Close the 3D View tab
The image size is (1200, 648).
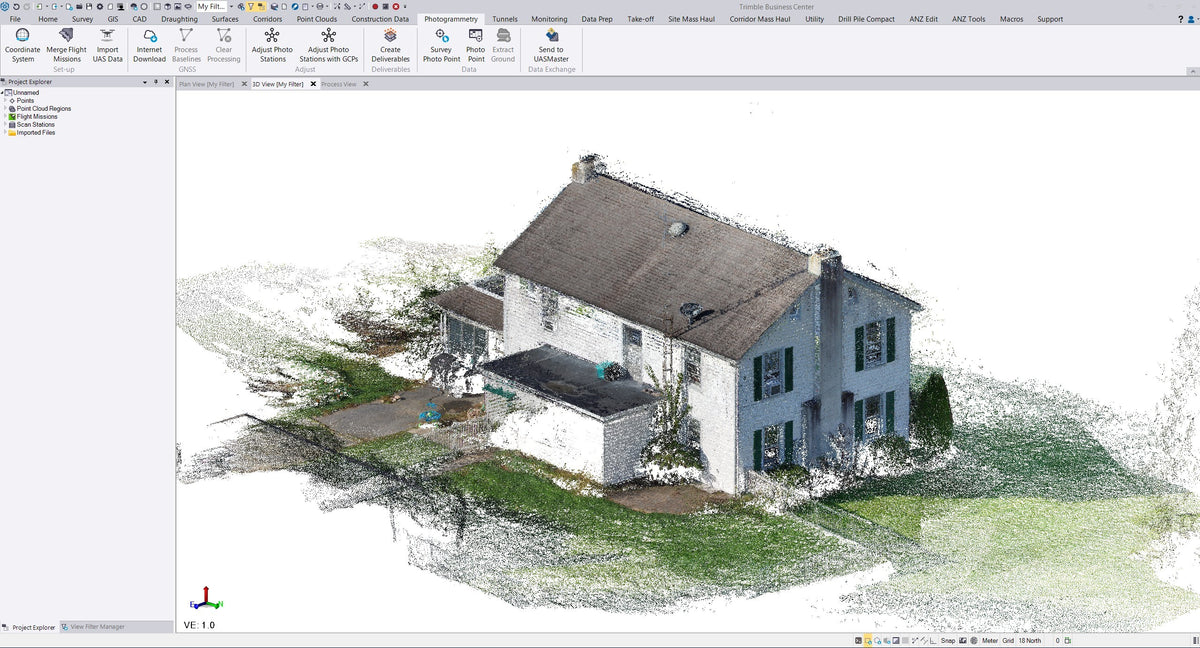313,84
